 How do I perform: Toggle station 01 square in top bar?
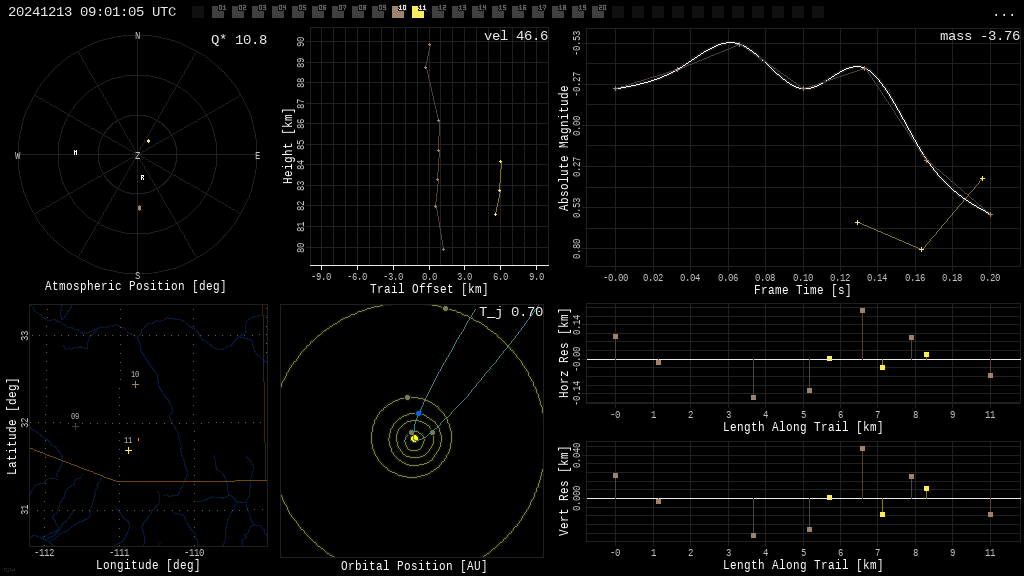[218, 12]
